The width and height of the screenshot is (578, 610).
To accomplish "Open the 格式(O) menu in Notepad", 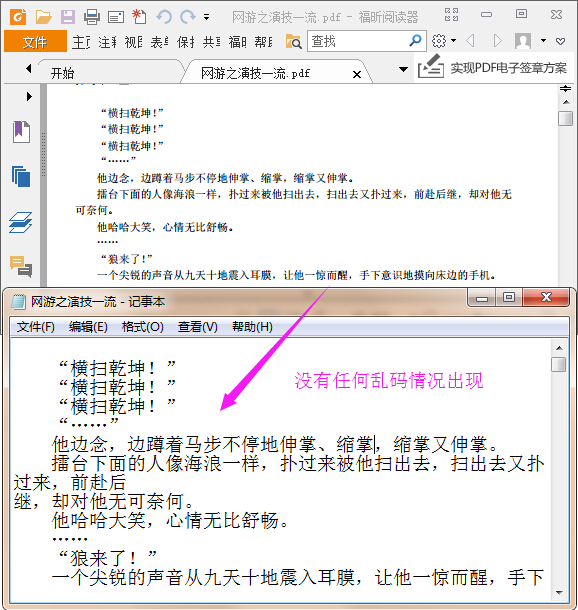I will tap(142, 326).
